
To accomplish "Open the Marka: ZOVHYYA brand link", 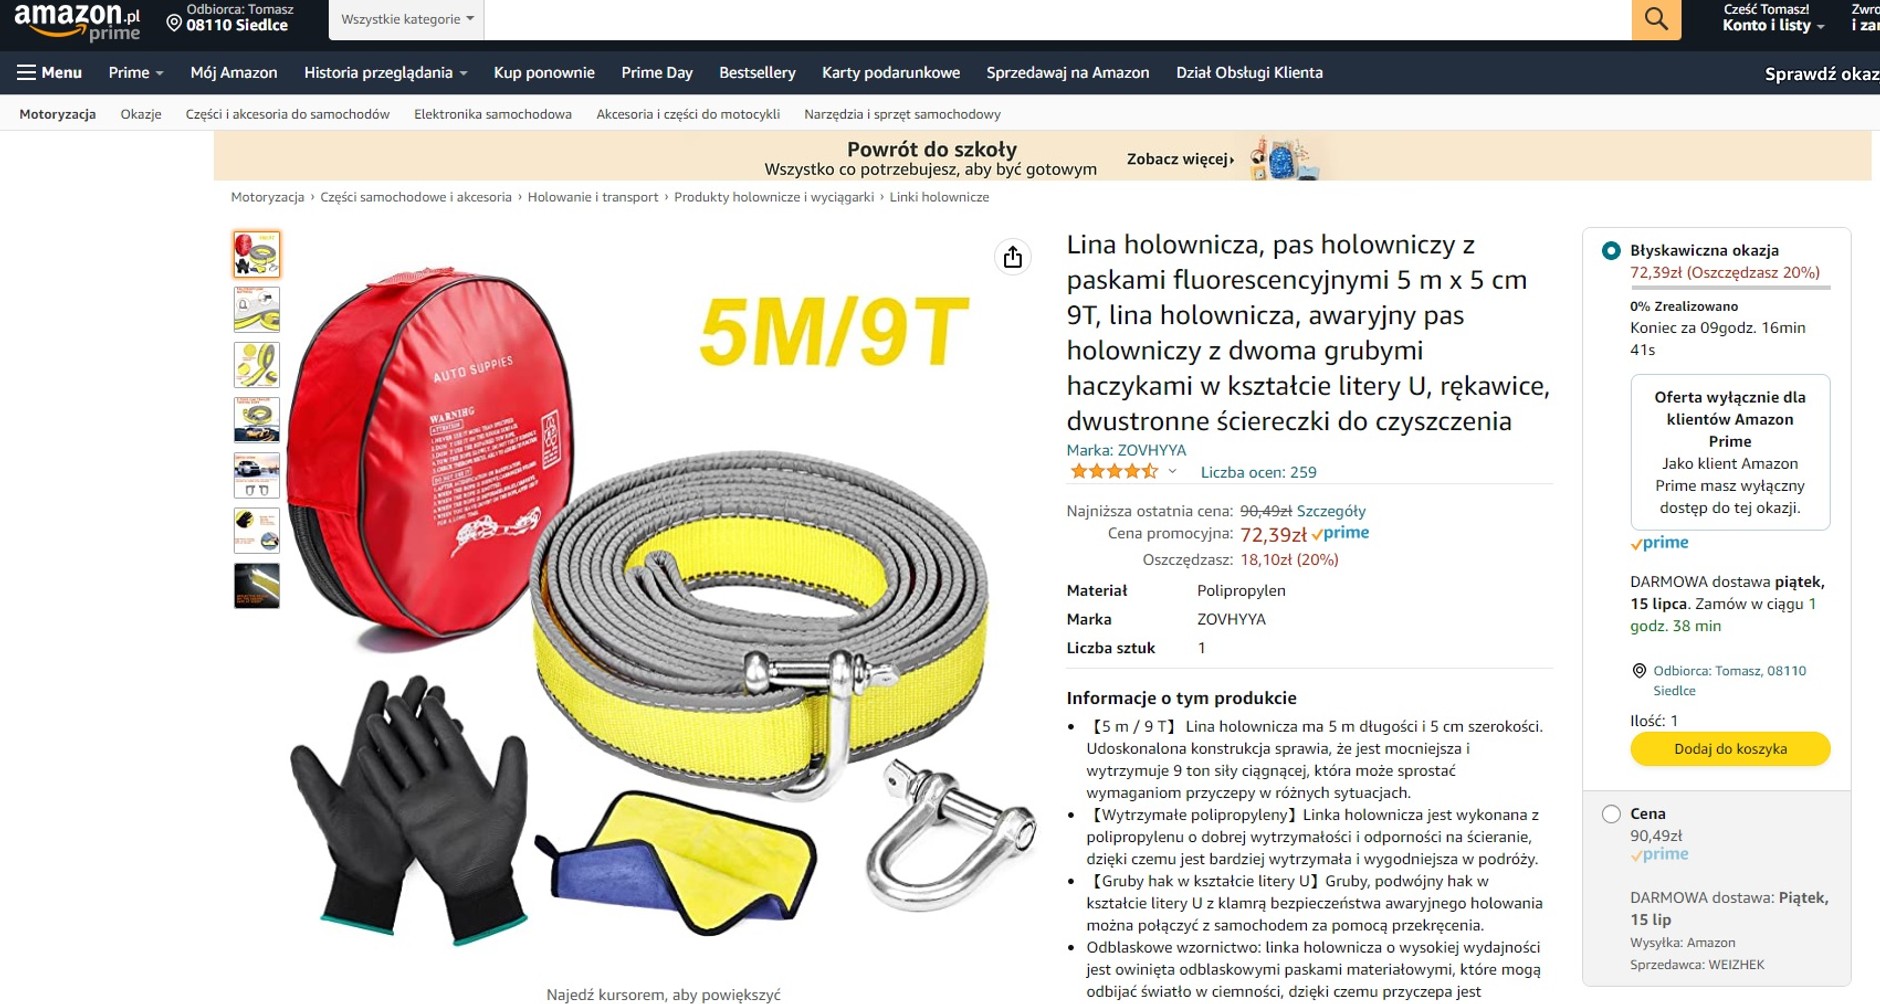I will tap(1126, 450).
